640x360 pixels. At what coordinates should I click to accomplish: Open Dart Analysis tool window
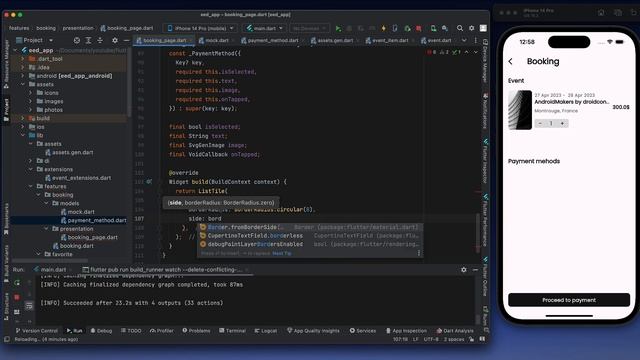pyautogui.click(x=455, y=331)
